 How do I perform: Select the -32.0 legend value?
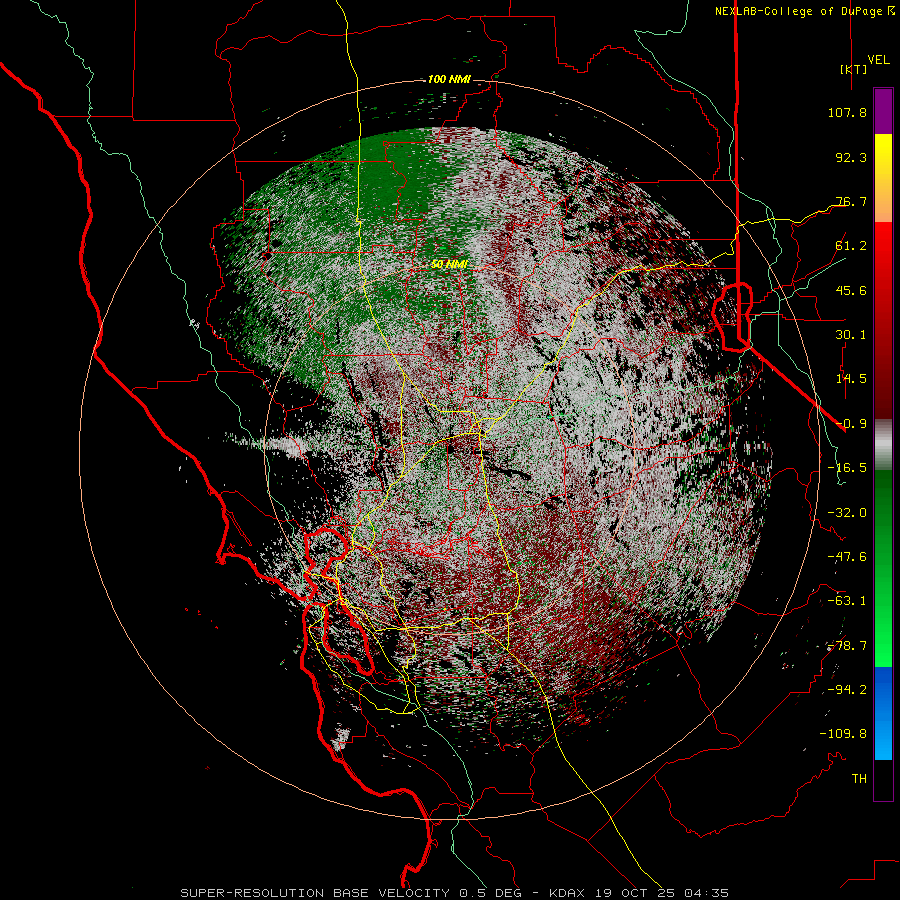click(x=847, y=513)
